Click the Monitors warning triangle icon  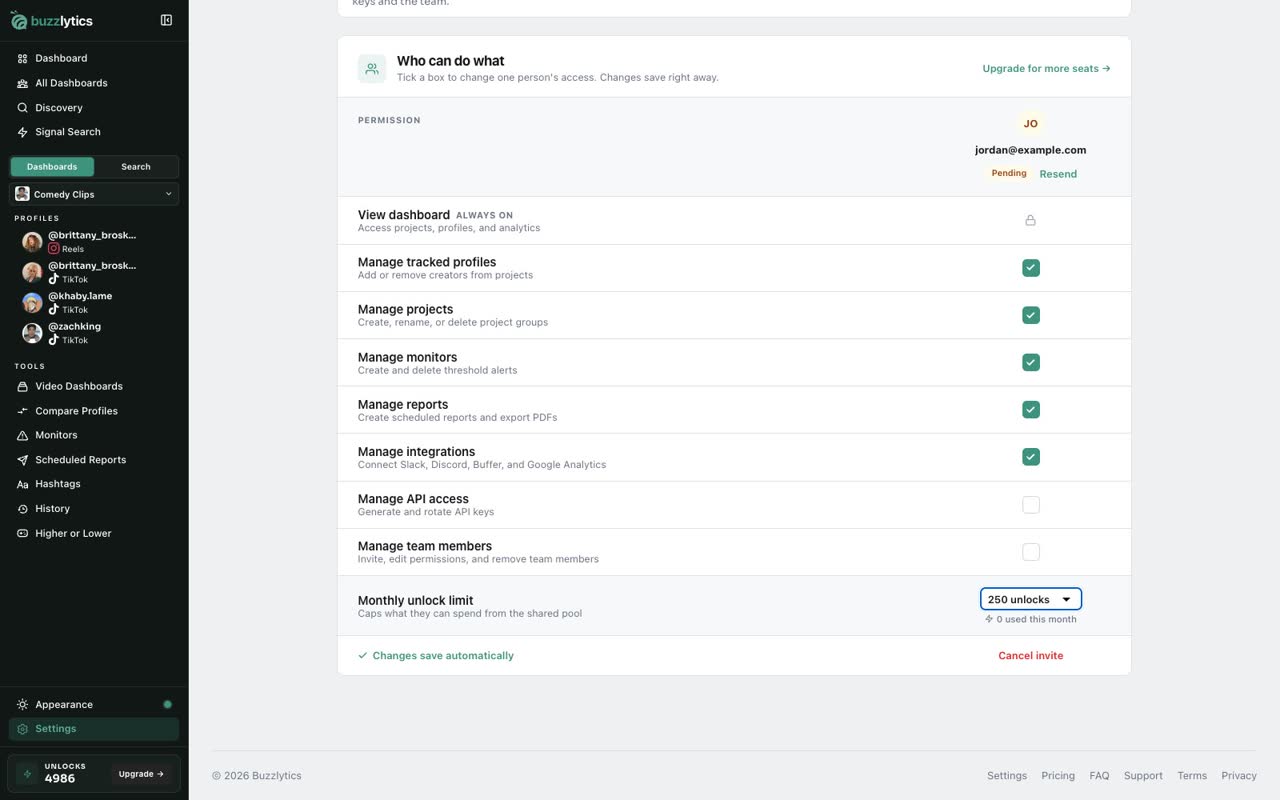(22, 435)
